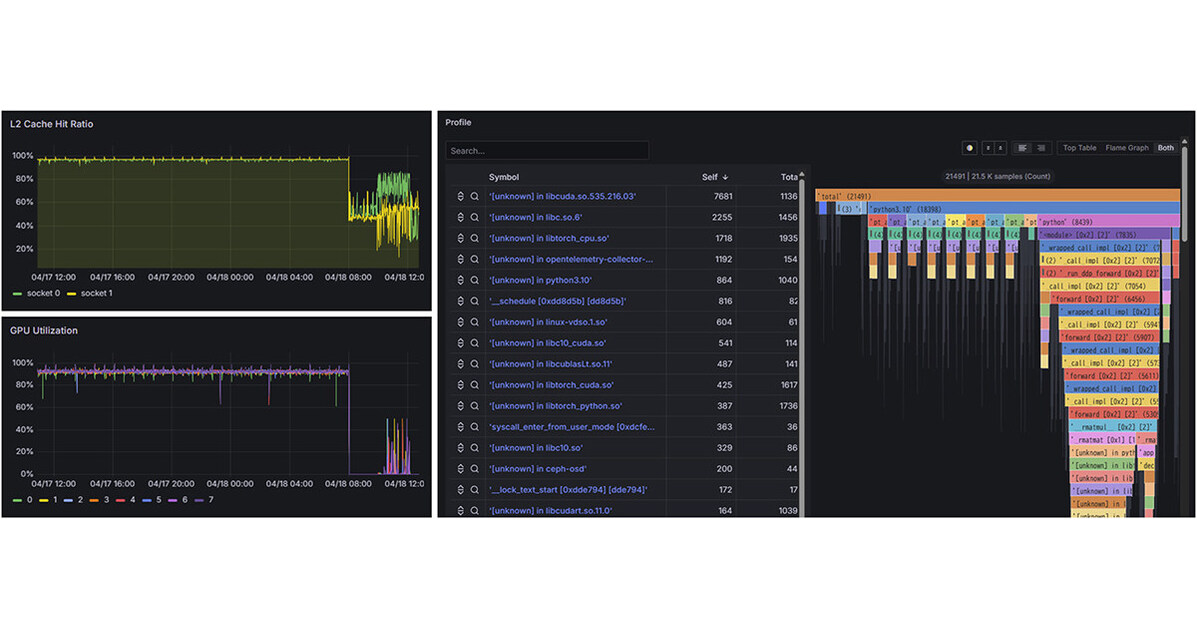Image resolution: width=1197 pixels, height=628 pixels.
Task: Click the left text-align icon in the Profile toolbar
Action: pos(1022,147)
